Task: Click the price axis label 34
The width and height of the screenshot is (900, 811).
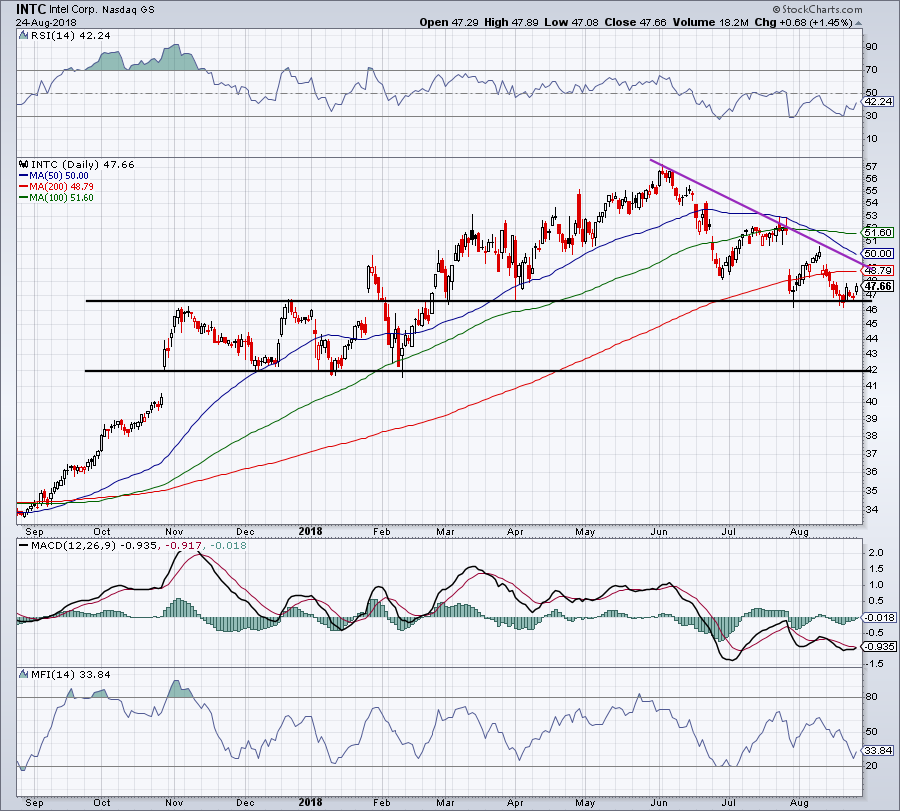Action: coord(871,510)
